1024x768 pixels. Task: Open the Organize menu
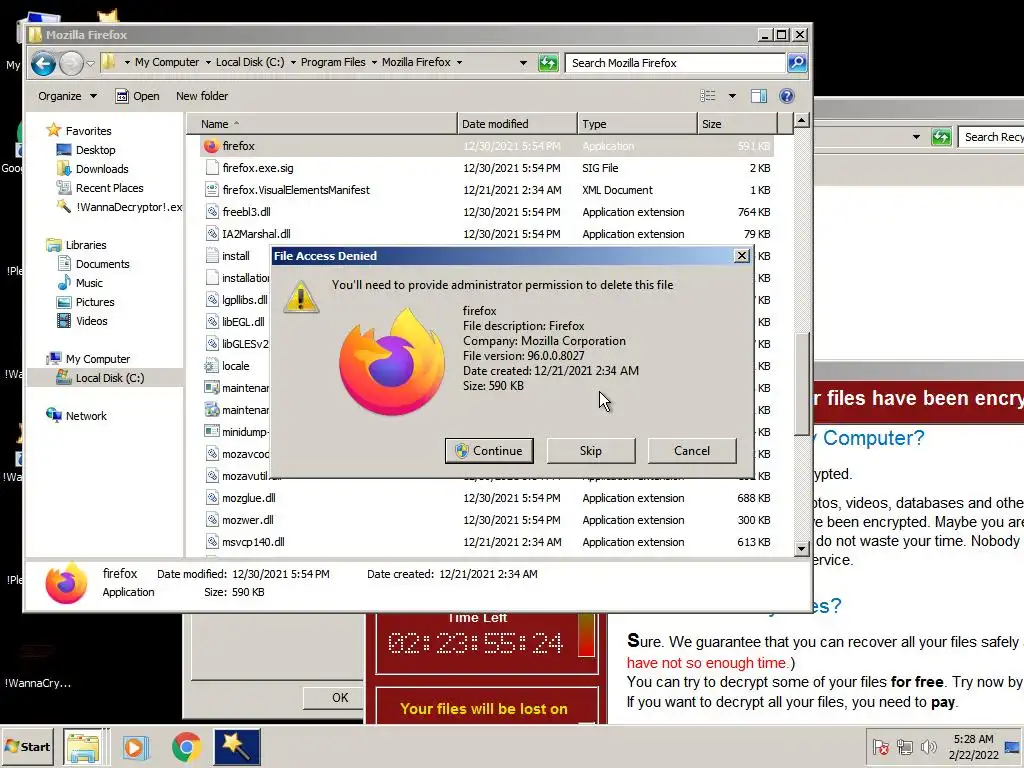[67, 96]
